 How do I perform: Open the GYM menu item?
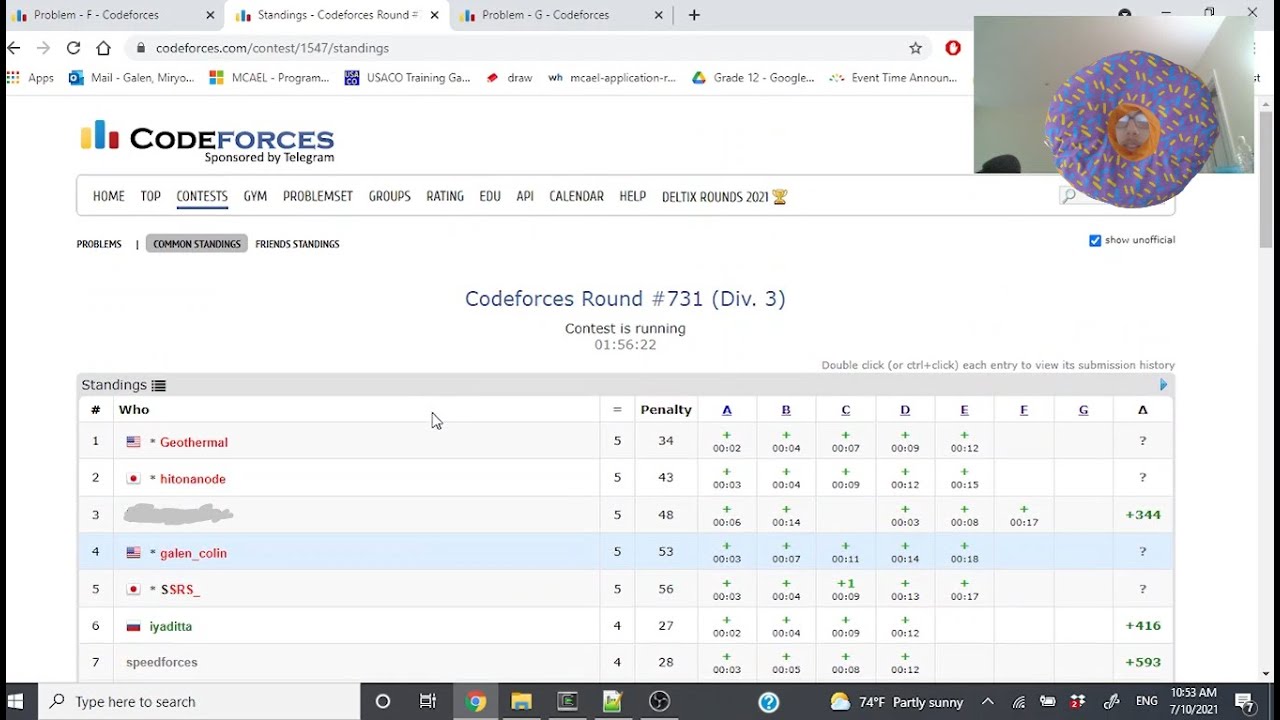coord(255,196)
